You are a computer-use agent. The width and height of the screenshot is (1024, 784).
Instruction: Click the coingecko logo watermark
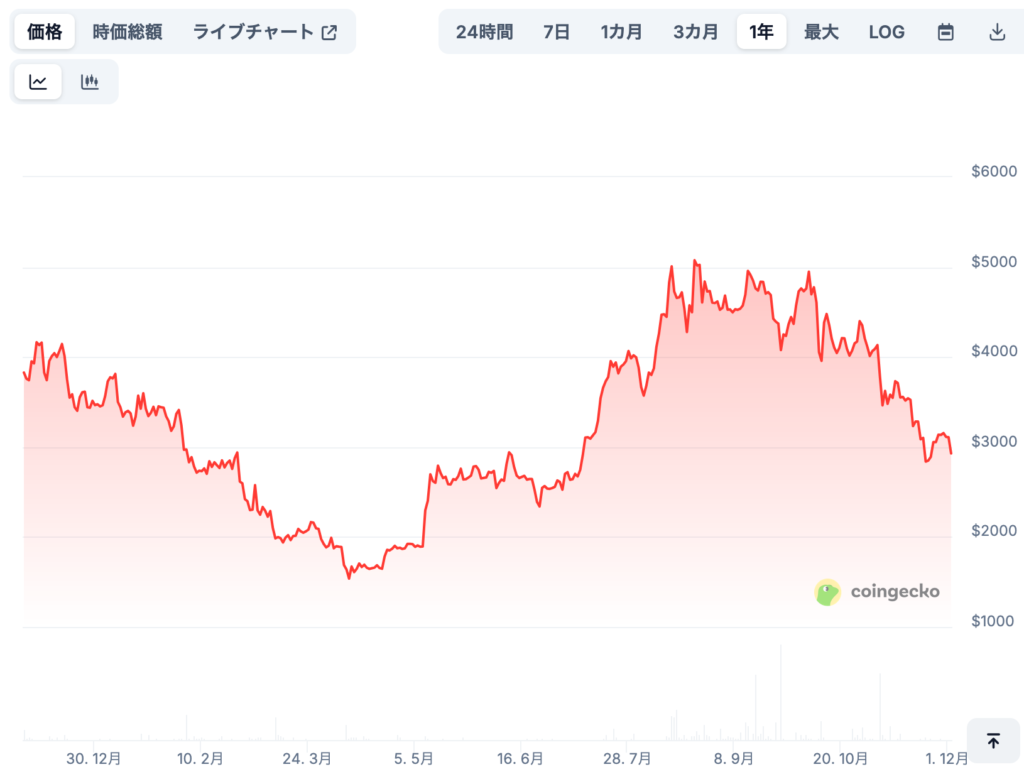pyautogui.click(x=878, y=591)
